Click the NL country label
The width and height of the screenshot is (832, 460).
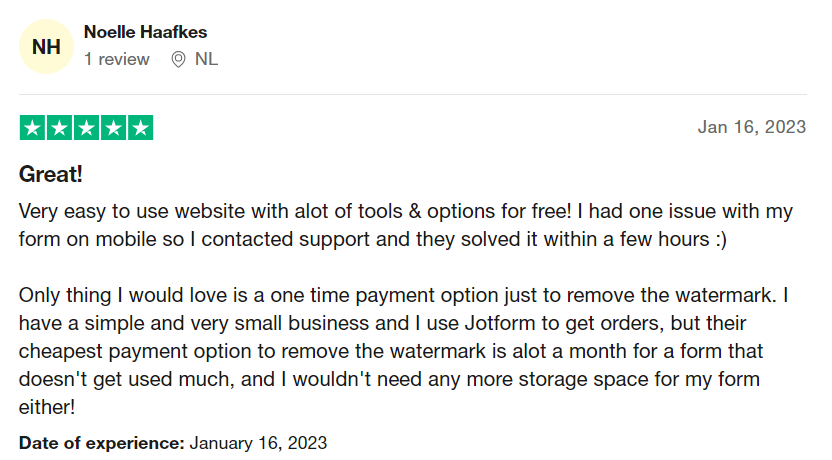point(206,59)
